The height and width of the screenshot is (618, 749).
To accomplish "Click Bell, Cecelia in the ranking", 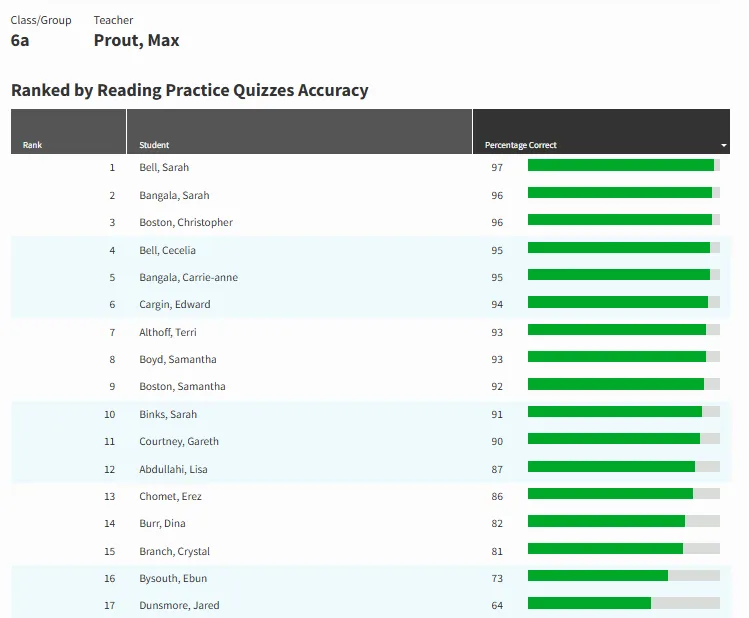I will [x=167, y=251].
